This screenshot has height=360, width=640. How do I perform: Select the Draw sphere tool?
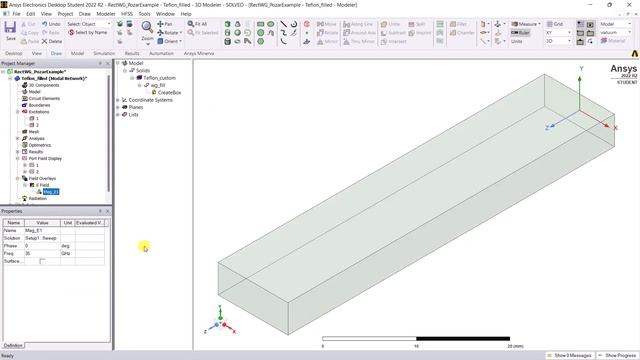238,33
